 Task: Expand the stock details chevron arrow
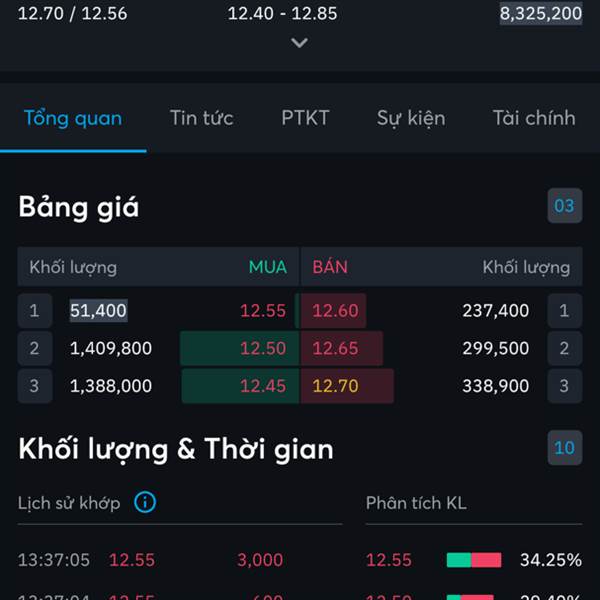pyautogui.click(x=299, y=42)
